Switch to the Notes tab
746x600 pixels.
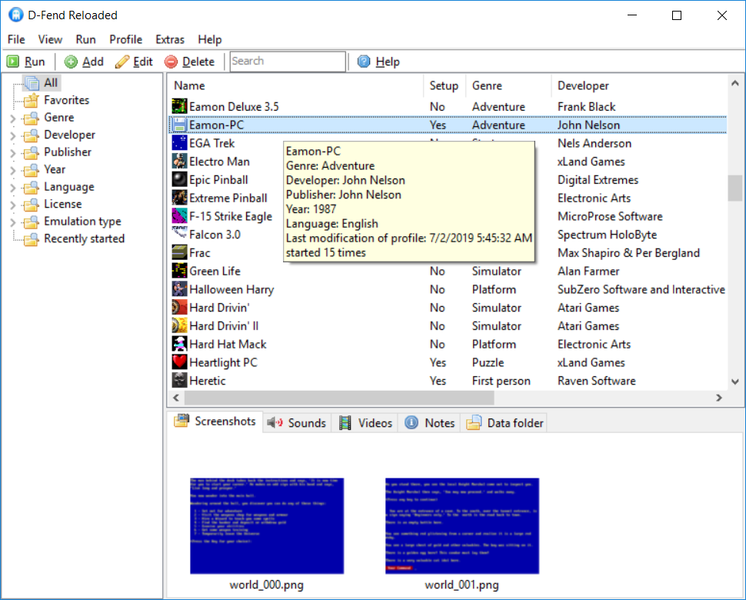[430, 423]
